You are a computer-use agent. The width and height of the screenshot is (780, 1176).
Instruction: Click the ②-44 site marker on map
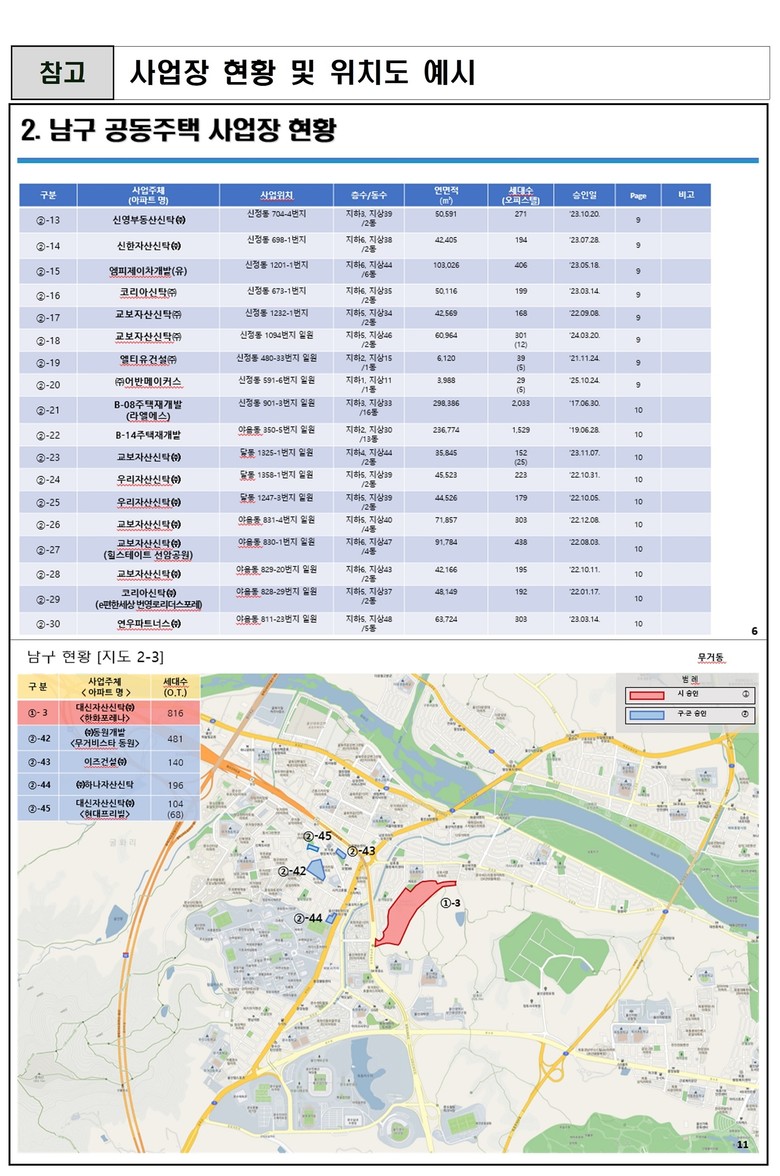click(x=332, y=917)
